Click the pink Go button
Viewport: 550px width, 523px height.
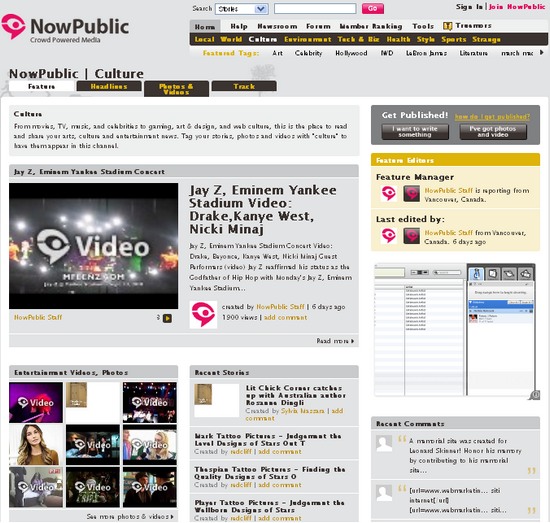[x=373, y=8]
